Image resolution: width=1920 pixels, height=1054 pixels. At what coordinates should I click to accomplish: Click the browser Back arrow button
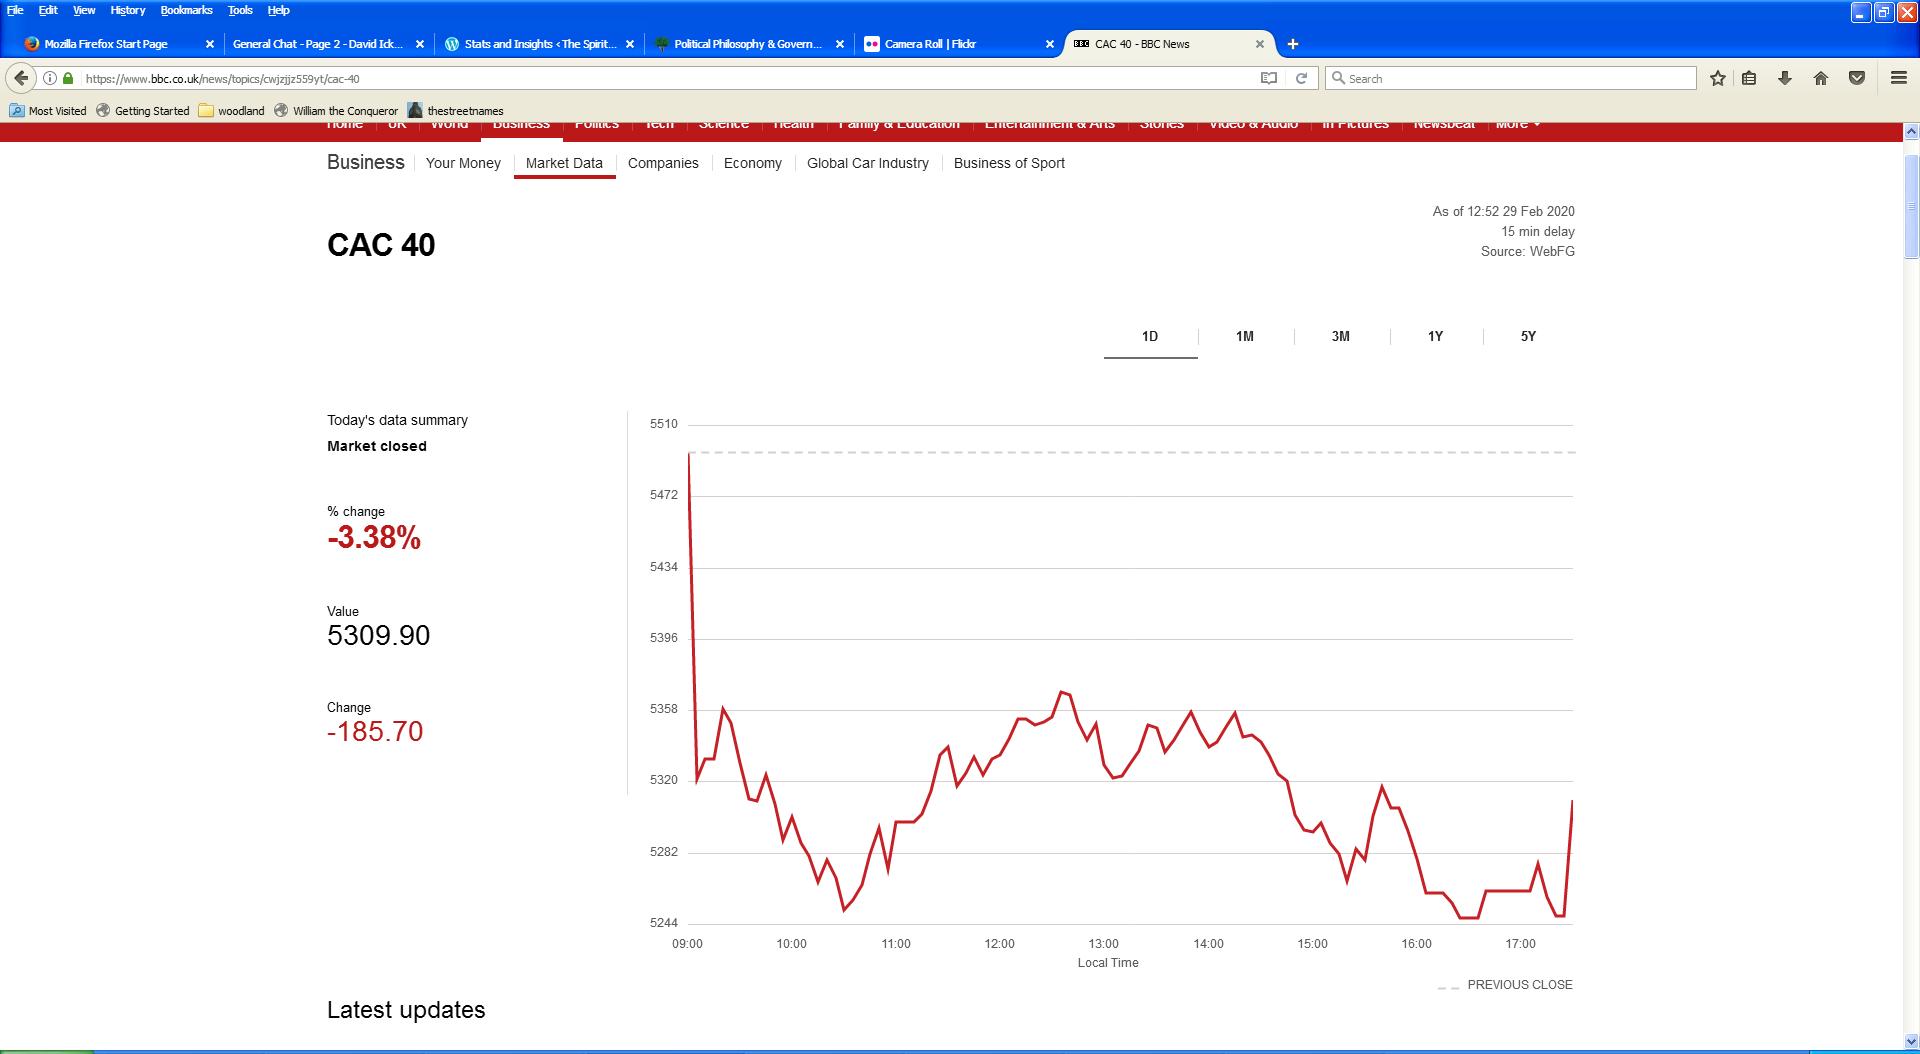point(21,78)
